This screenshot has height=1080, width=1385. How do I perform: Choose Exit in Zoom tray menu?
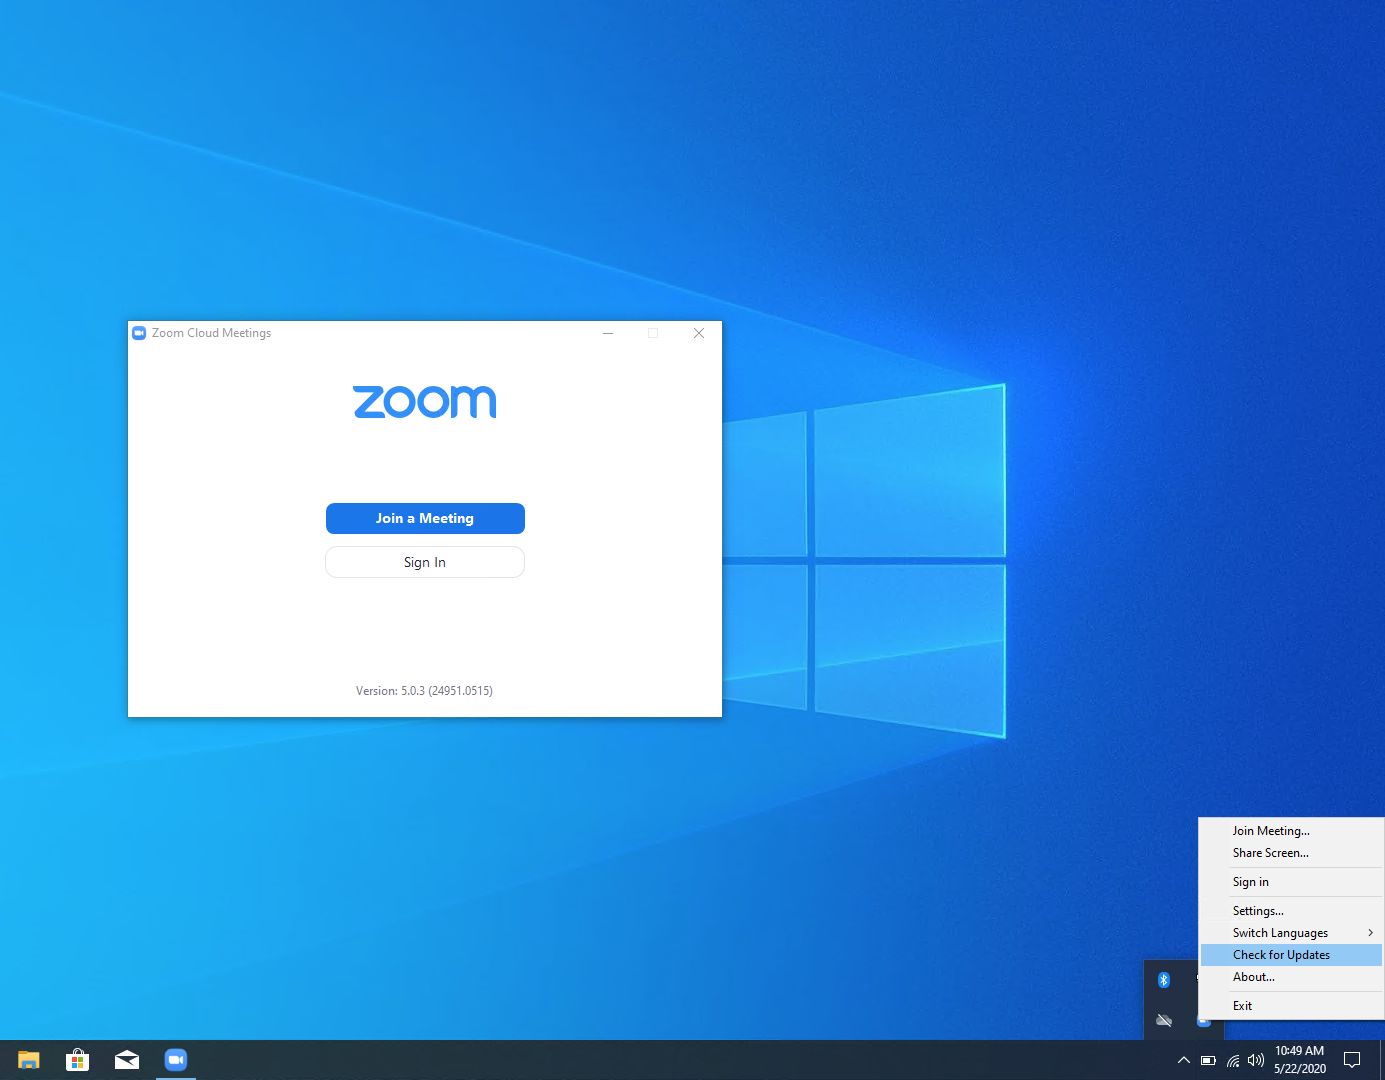click(1291, 1006)
